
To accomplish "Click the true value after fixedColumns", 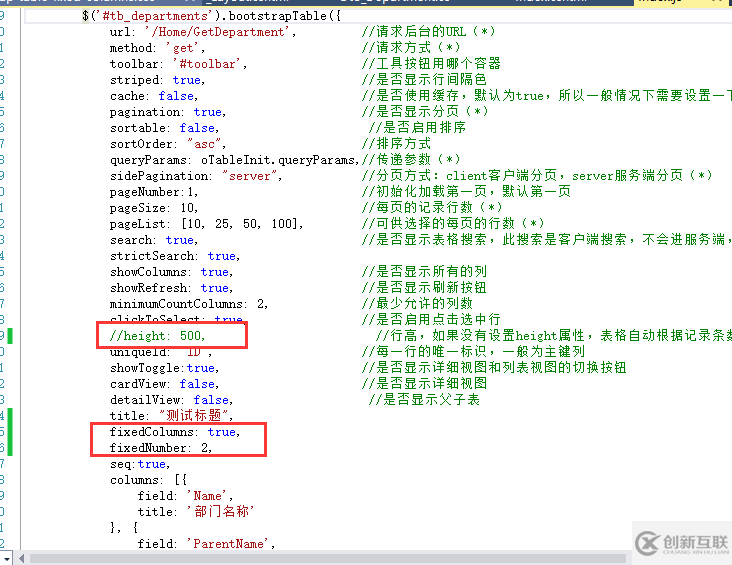I will click(221, 432).
